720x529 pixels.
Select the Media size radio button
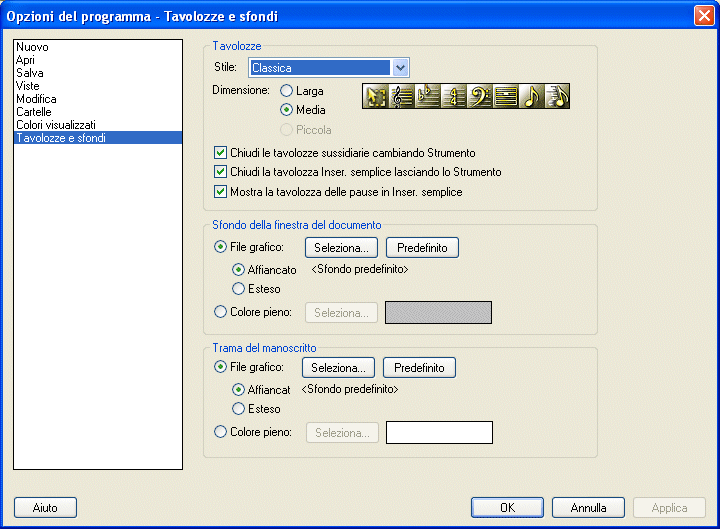pos(286,110)
